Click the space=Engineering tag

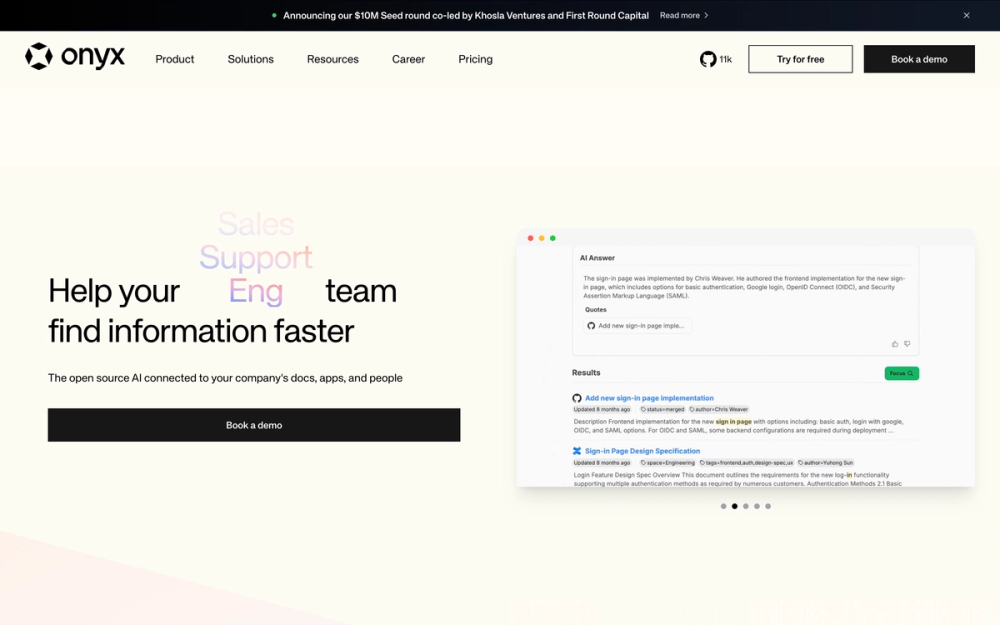[668, 463]
